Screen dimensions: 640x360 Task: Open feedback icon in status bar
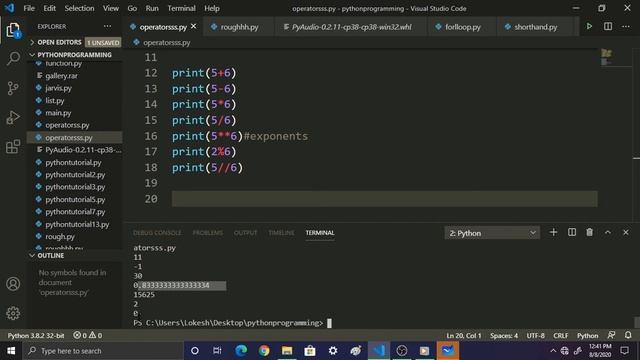(x=611, y=336)
